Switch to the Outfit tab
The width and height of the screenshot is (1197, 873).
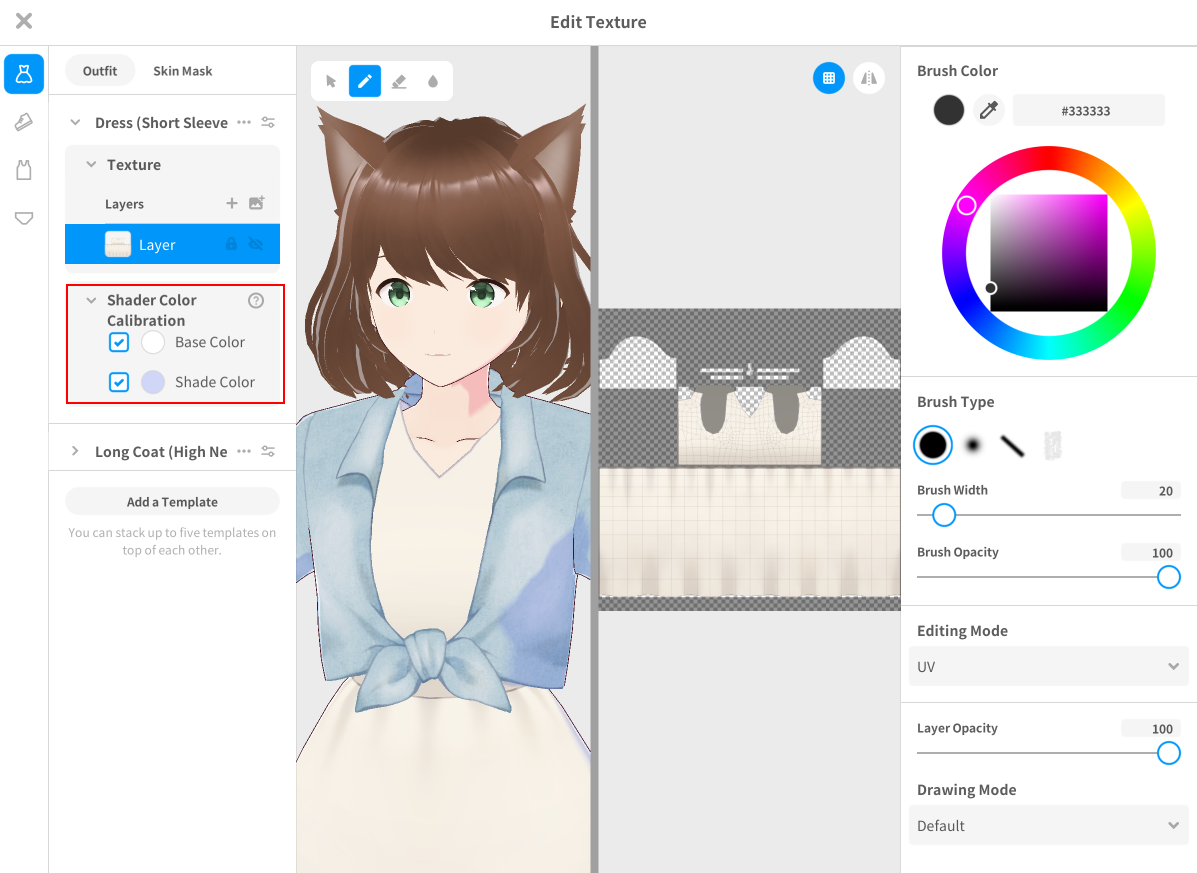point(100,71)
